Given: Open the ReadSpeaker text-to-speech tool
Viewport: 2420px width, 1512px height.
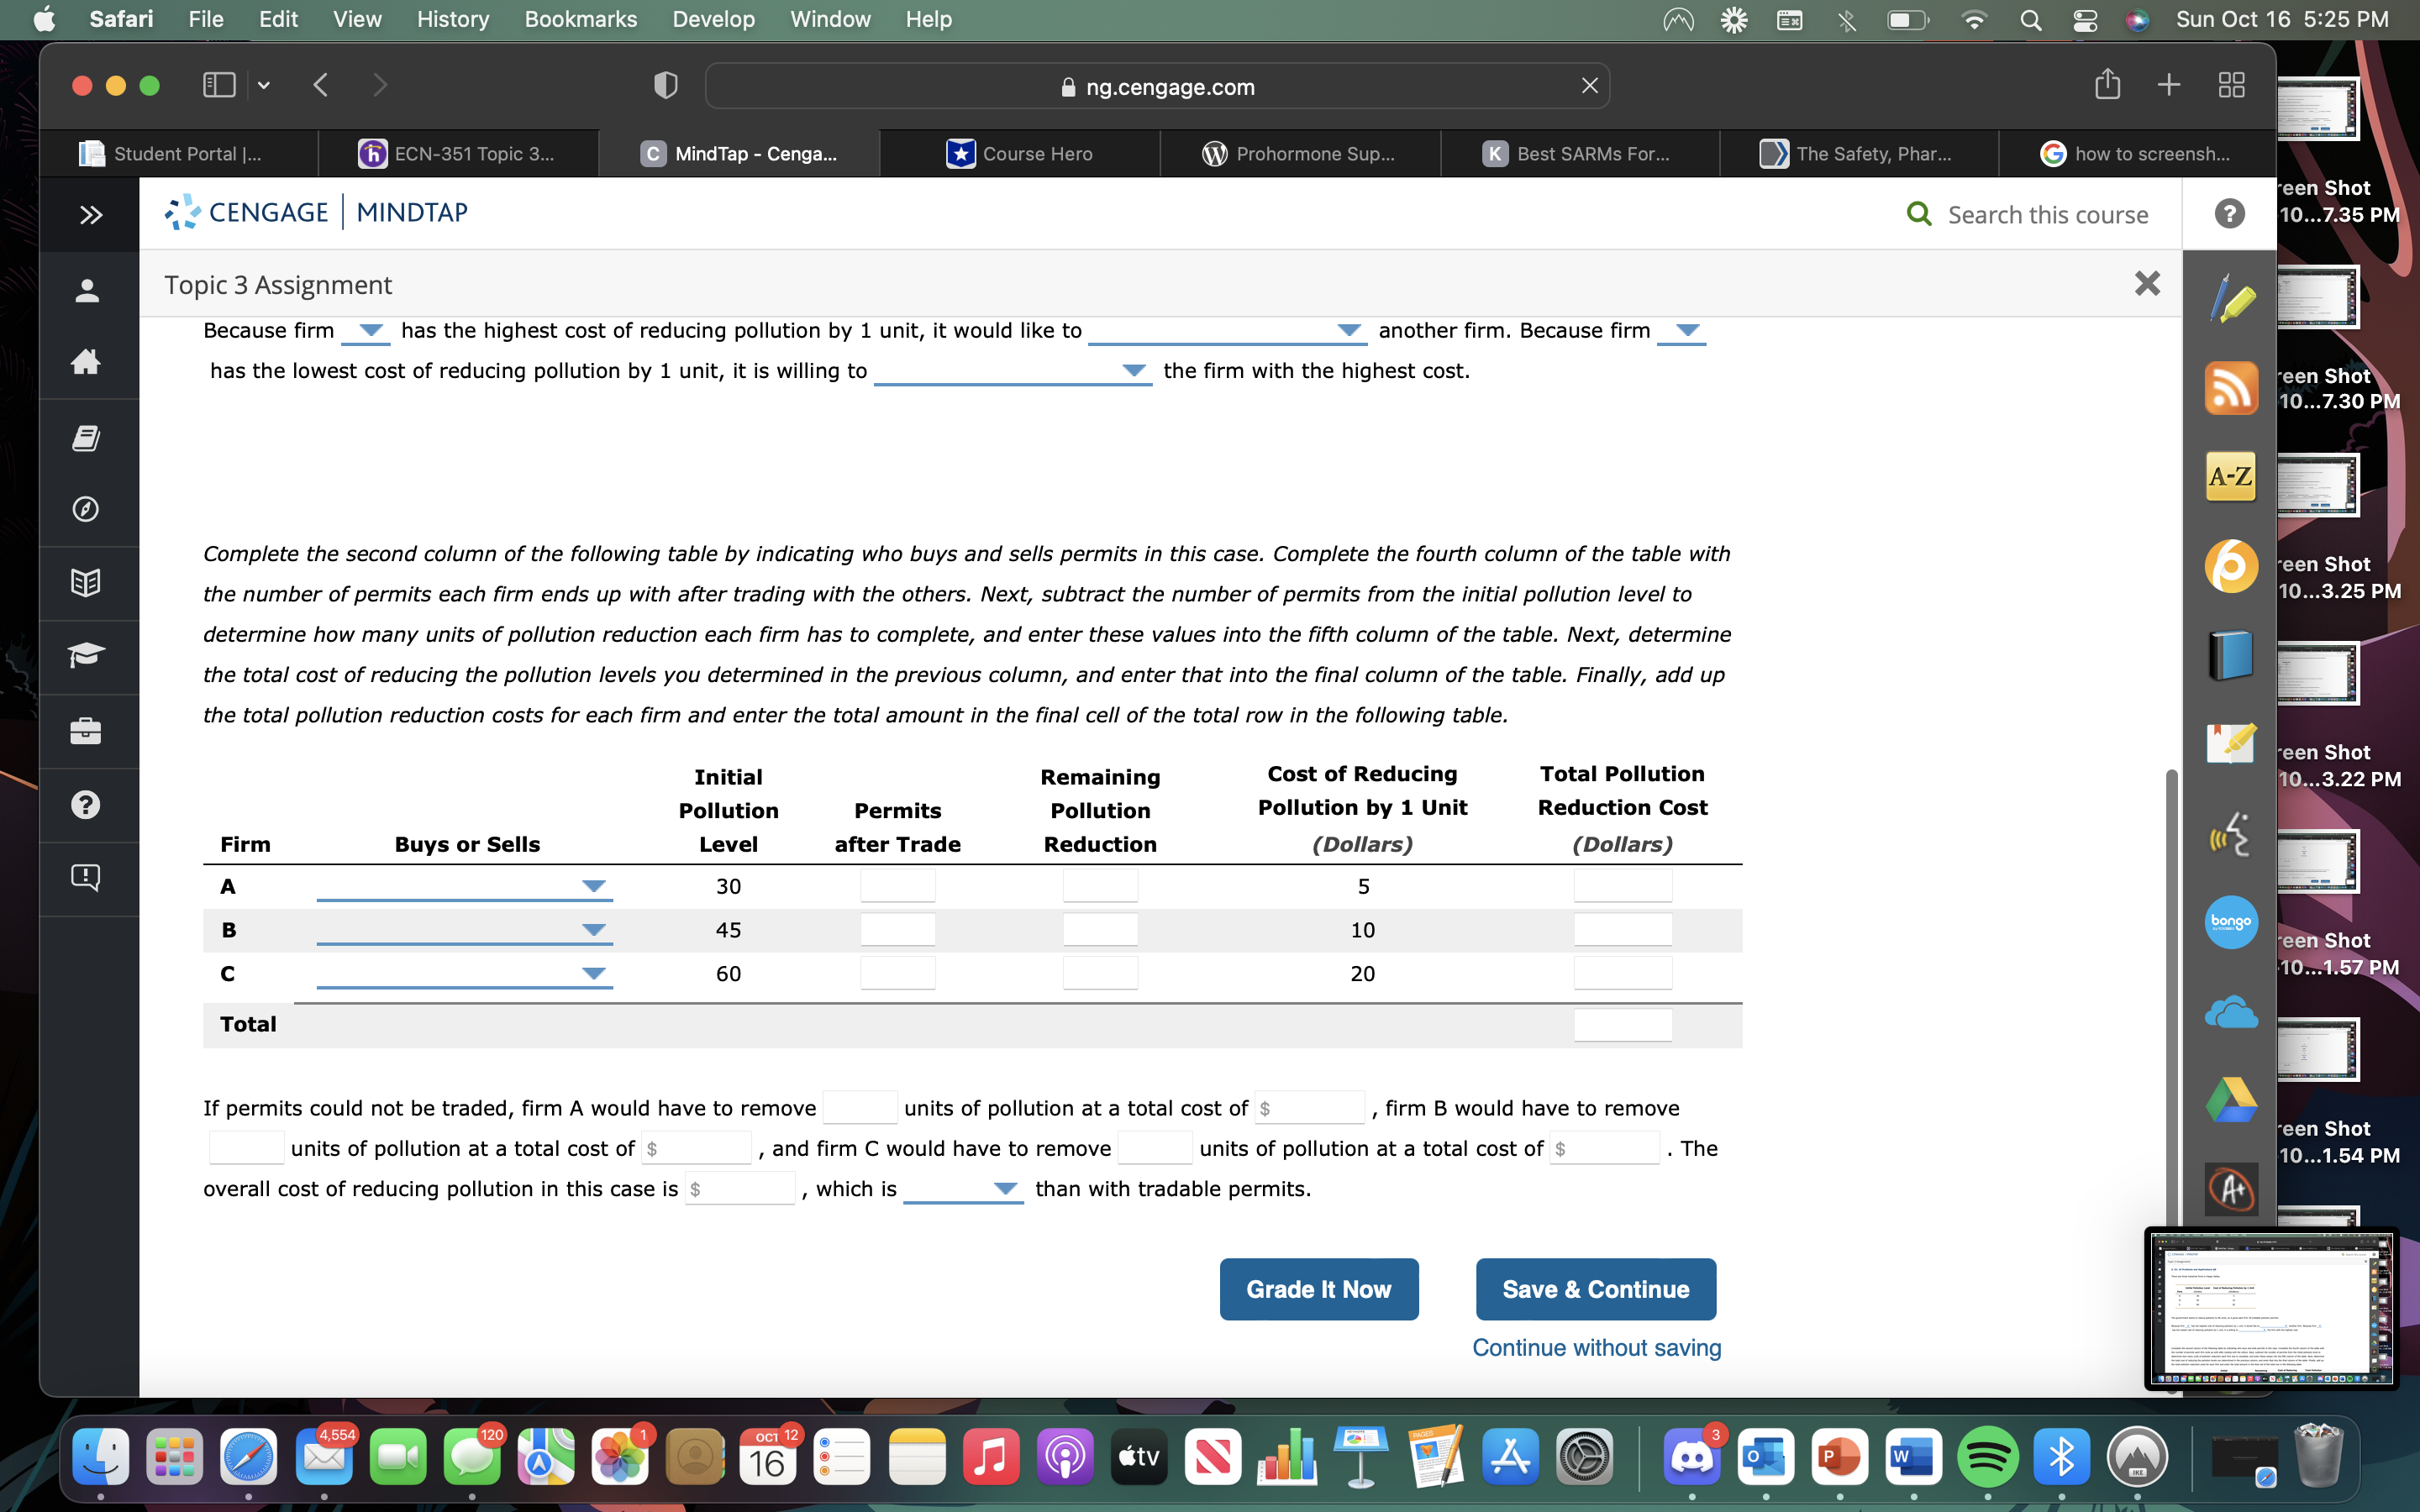Looking at the screenshot, I should [2231, 832].
